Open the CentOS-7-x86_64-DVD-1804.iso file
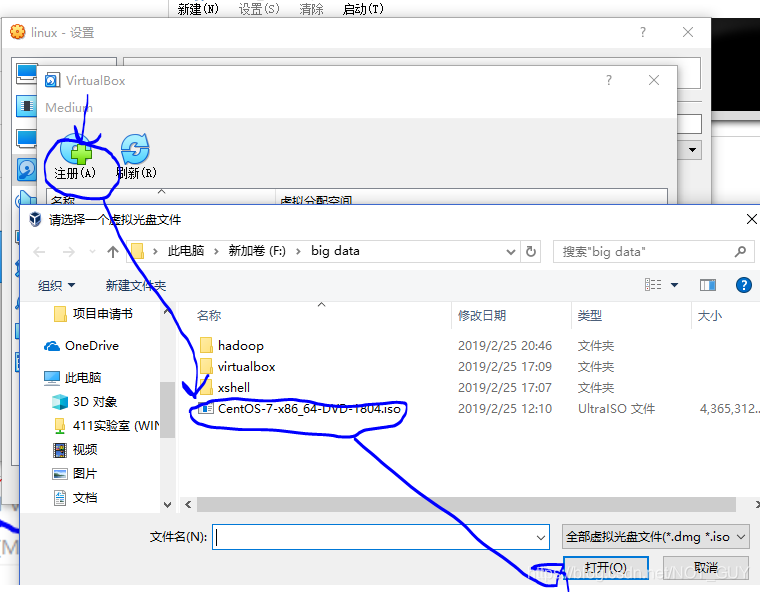The width and height of the screenshot is (760, 592). point(309,409)
